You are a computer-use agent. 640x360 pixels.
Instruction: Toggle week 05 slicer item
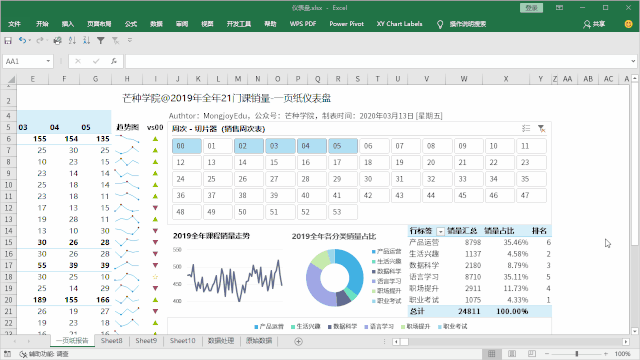[x=343, y=146]
